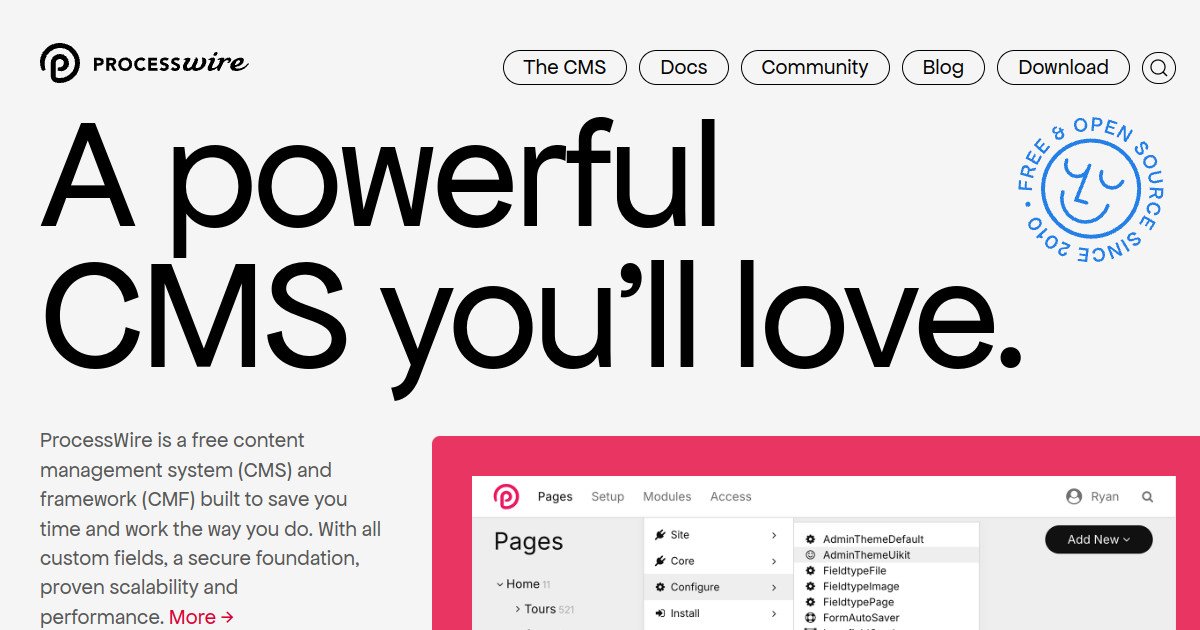This screenshot has height=630, width=1200.
Task: Go to the Docs navigation item
Action: click(684, 68)
